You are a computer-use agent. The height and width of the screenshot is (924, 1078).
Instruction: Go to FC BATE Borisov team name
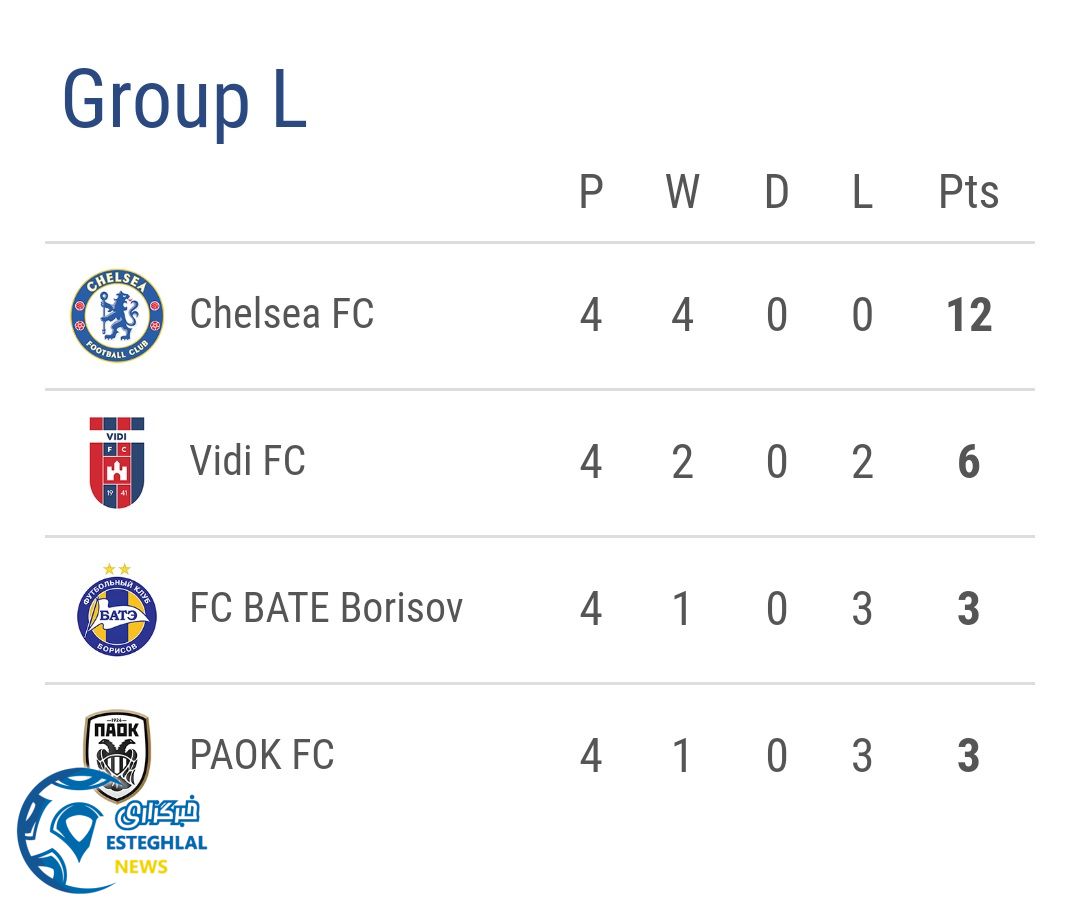point(326,608)
